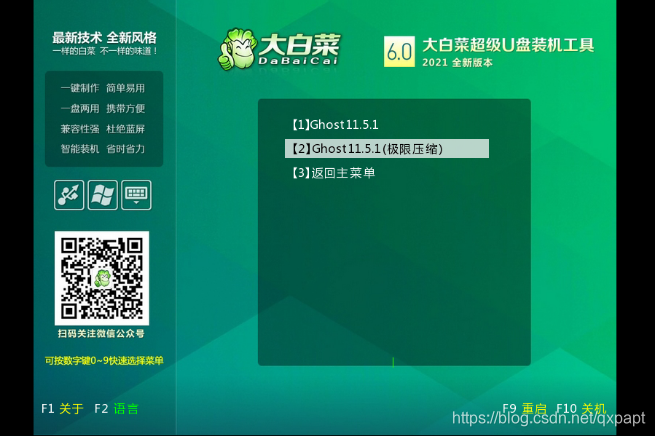Click the keyboard icon

136,195
